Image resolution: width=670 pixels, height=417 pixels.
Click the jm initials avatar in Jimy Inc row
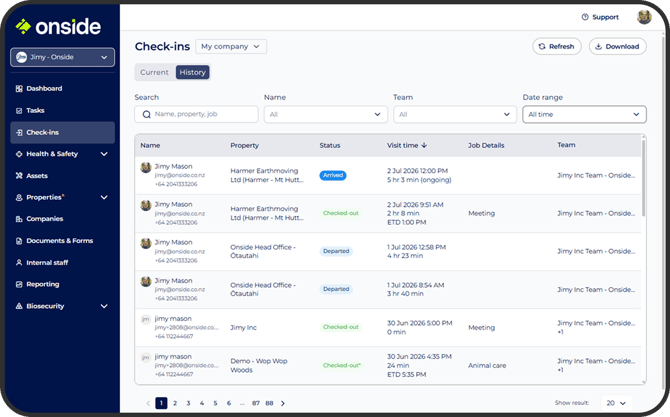(x=146, y=319)
